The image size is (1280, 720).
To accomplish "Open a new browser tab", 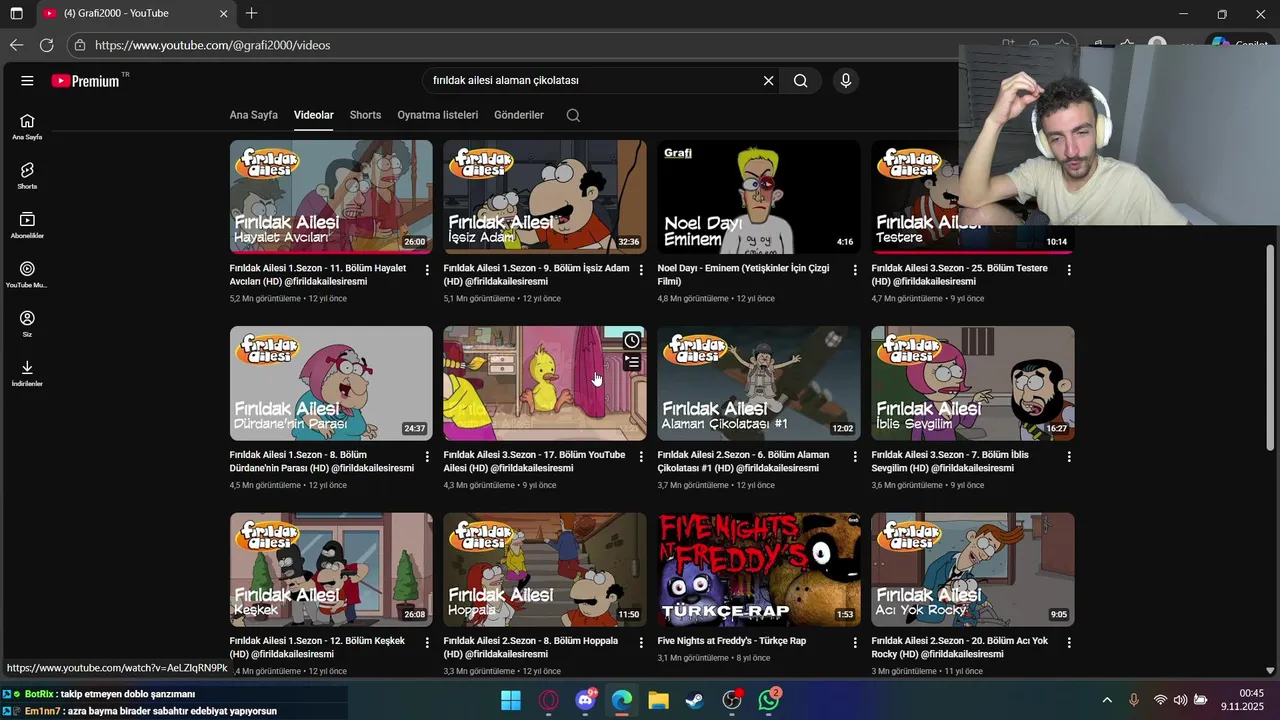I will tap(251, 14).
